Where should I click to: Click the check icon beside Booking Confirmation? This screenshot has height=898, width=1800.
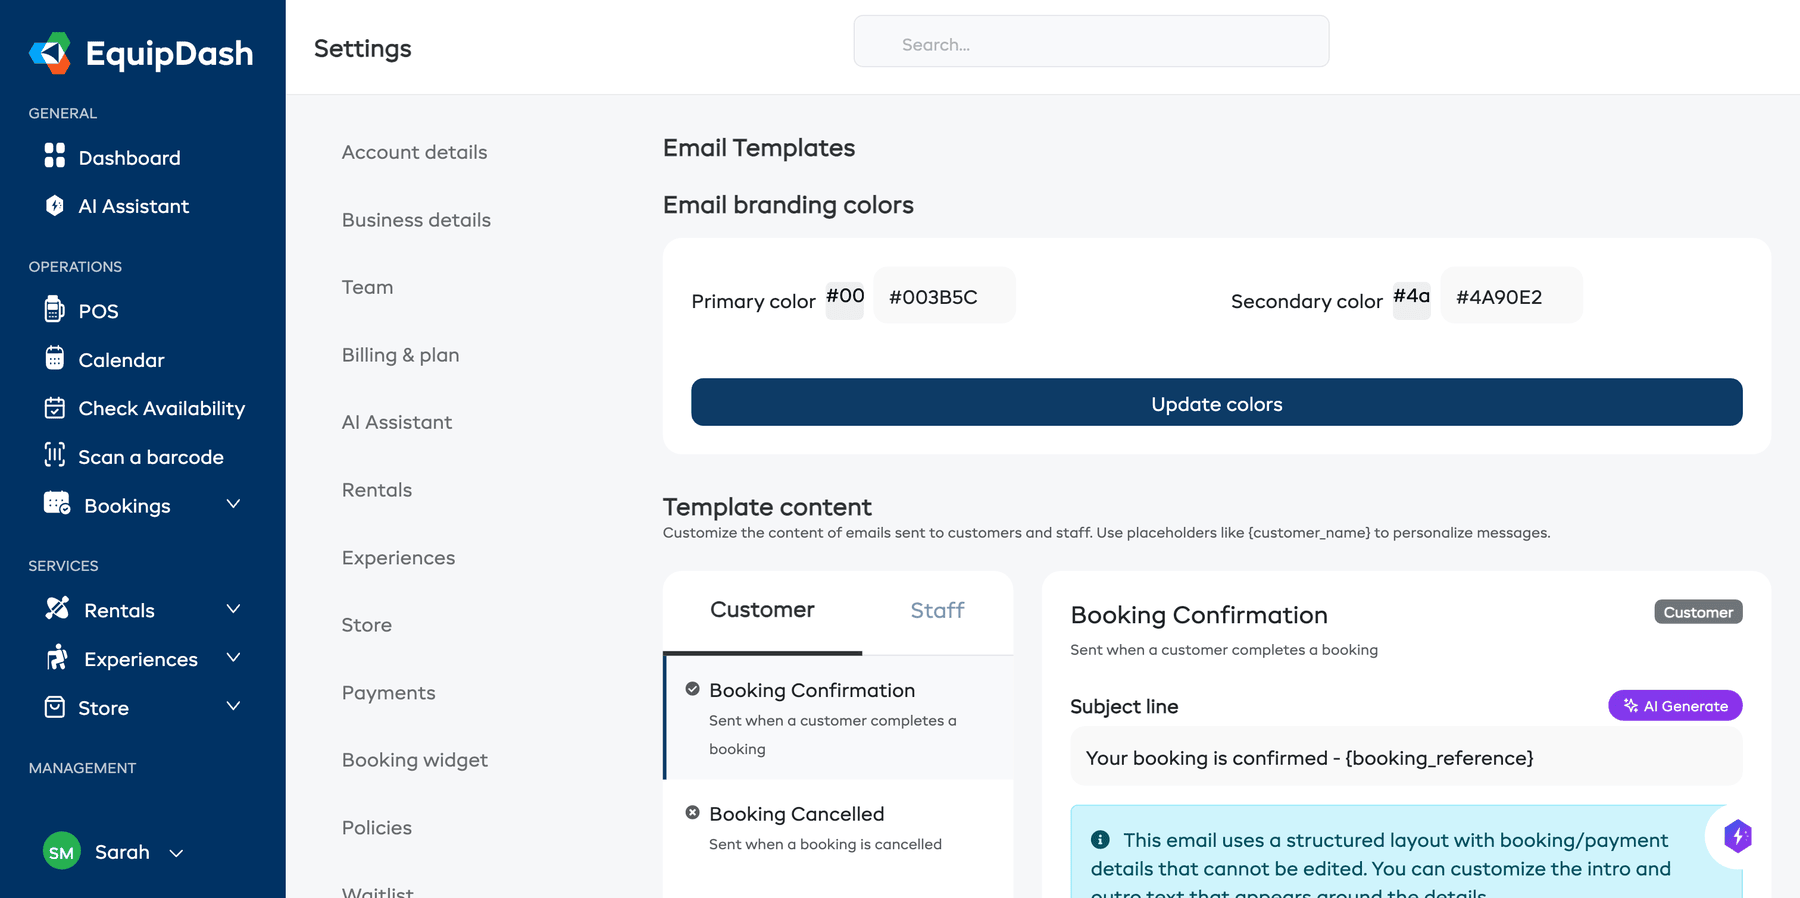pyautogui.click(x=692, y=689)
